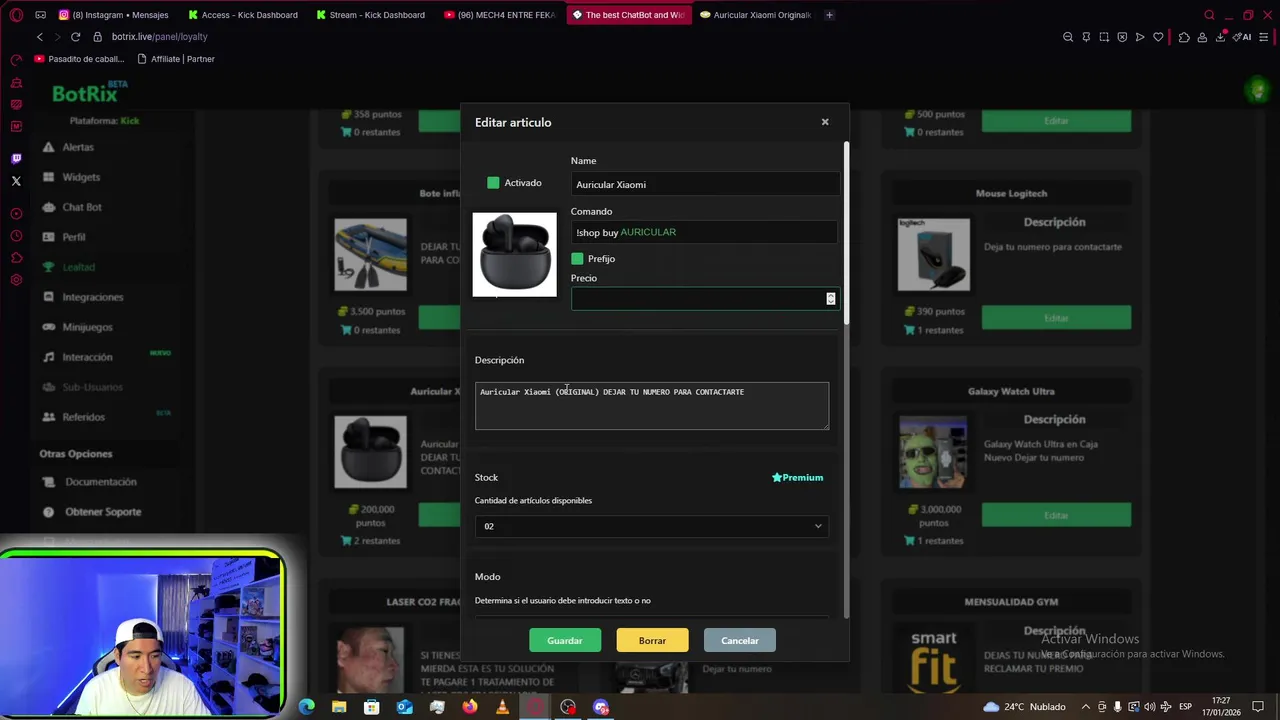1280x720 pixels.
Task: Click the Widgets grid icon
Action: point(48,177)
